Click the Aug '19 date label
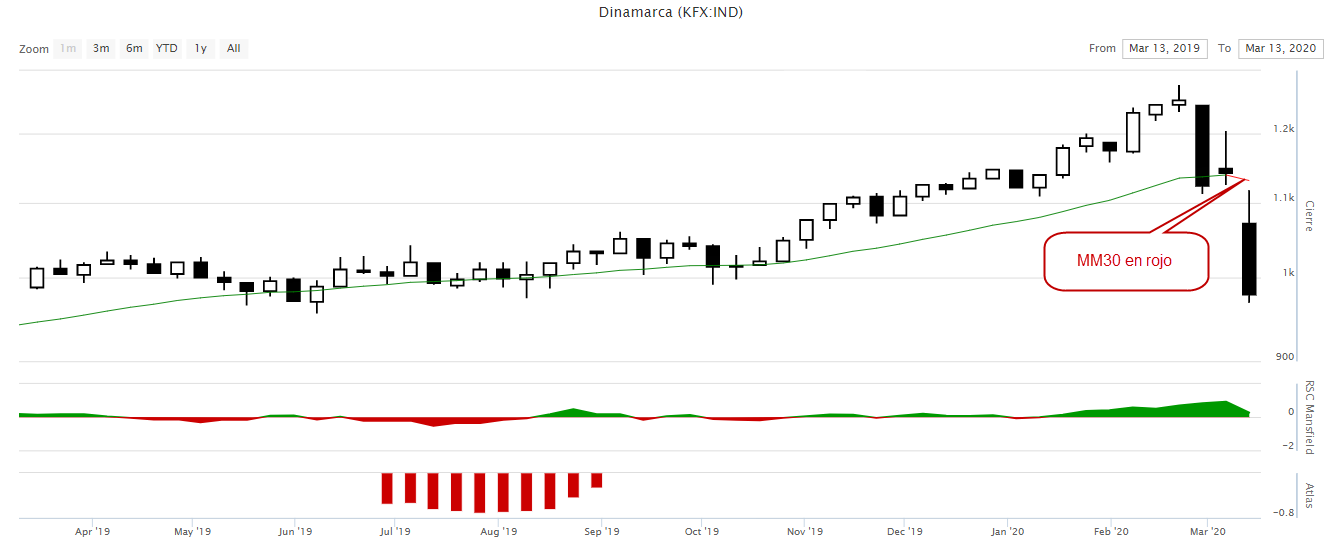This screenshot has width=1333, height=555. pyautogui.click(x=498, y=532)
